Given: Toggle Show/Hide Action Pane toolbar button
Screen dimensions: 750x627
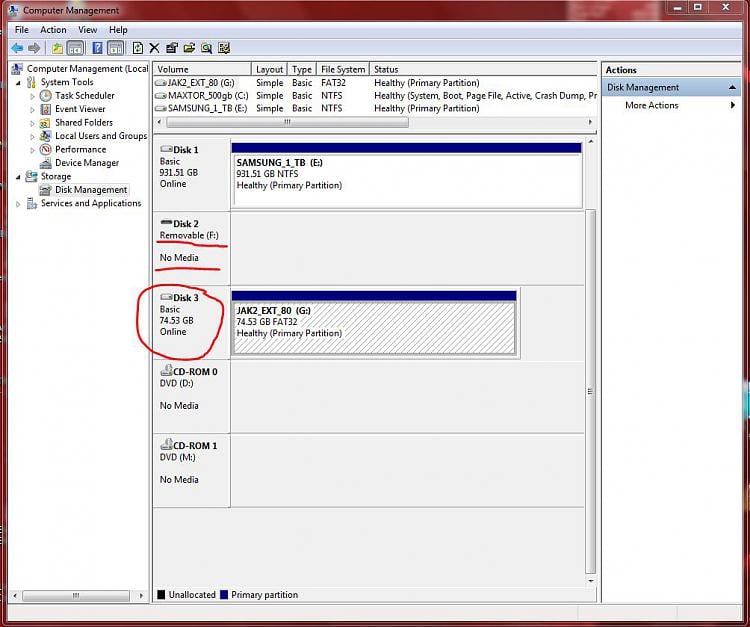Looking at the screenshot, I should pyautogui.click(x=115, y=48).
